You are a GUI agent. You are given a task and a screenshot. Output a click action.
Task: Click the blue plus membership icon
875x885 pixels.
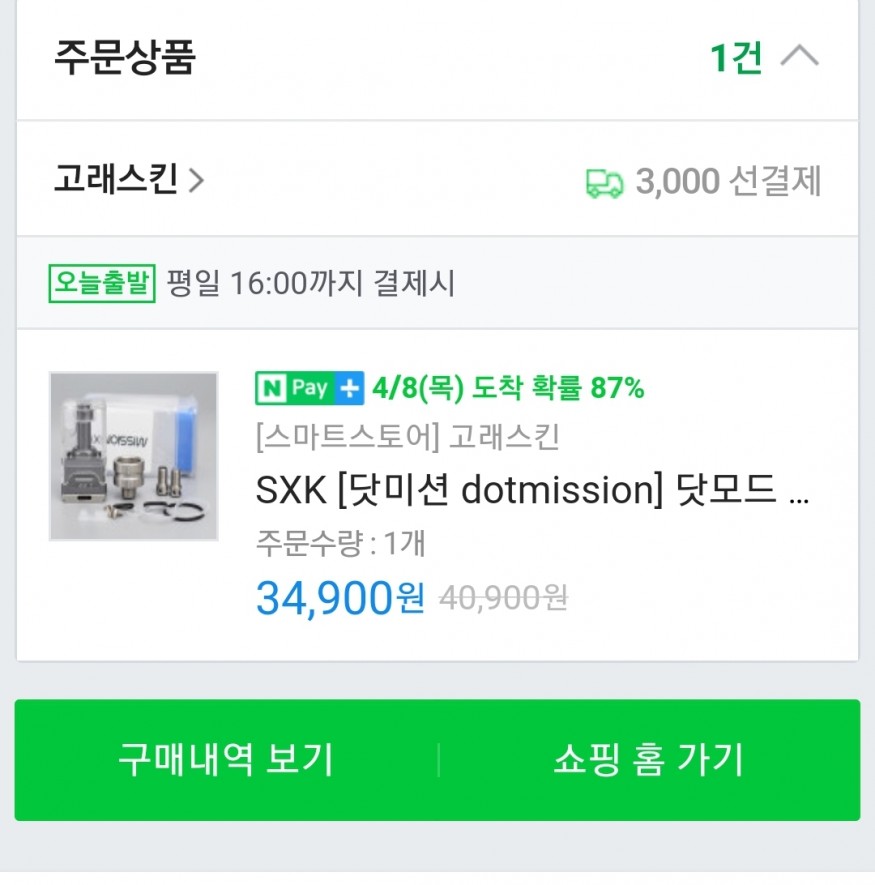coord(349,388)
